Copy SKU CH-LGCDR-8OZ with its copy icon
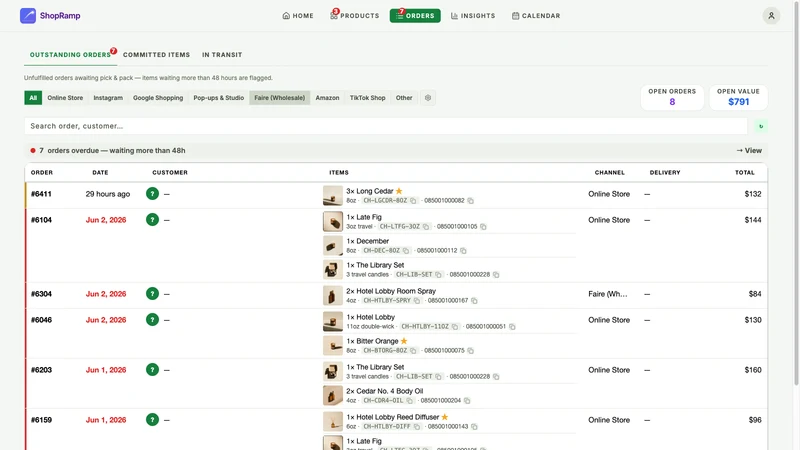Image resolution: width=800 pixels, height=450 pixels. 413,201
